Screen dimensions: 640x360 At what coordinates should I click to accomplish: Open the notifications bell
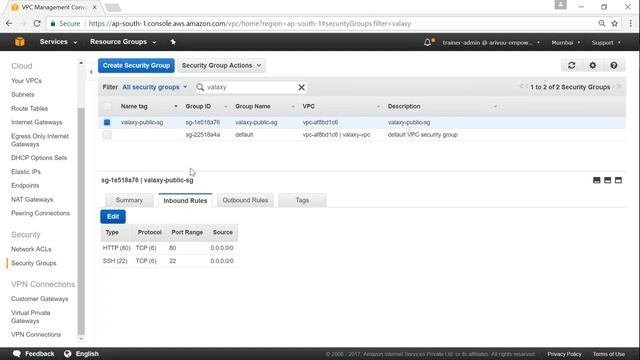click(x=428, y=42)
